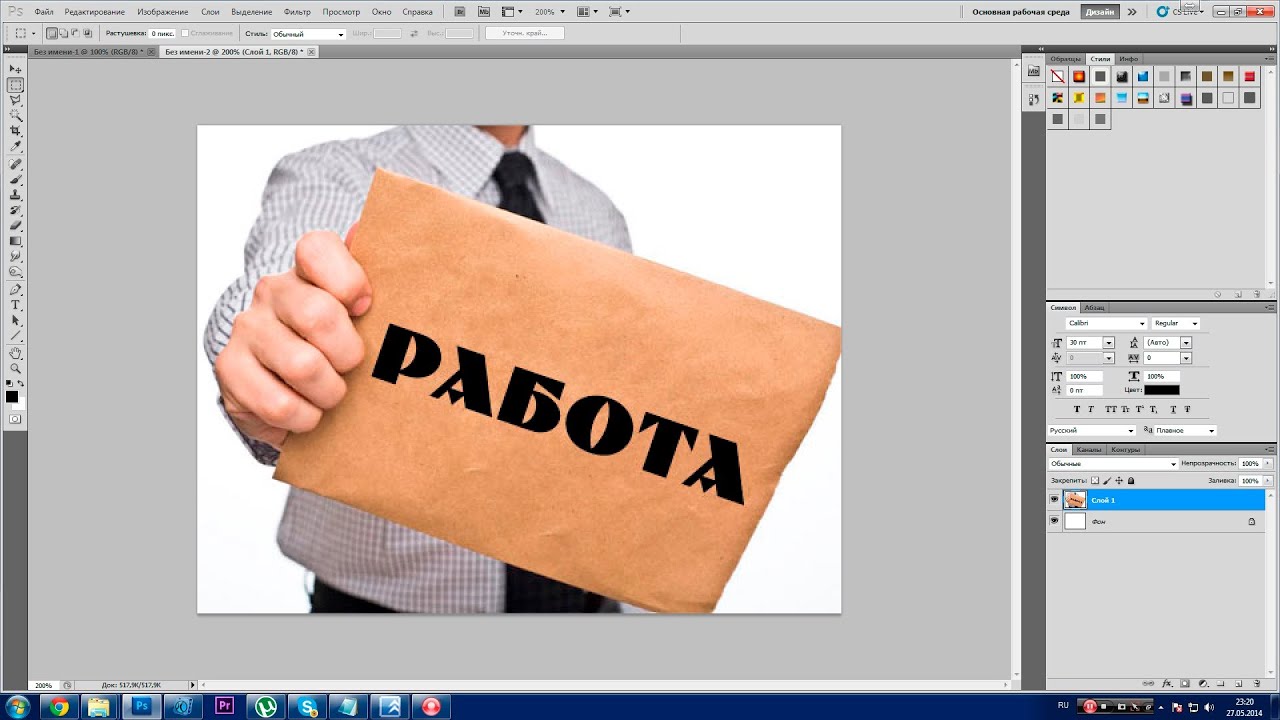The image size is (1280, 720).
Task: Toggle lock transparent pixels
Action: (1095, 480)
